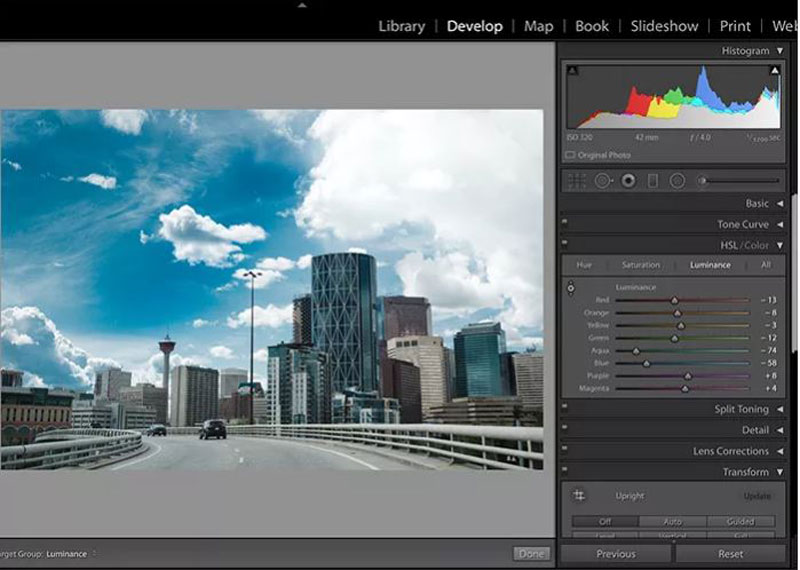Select the Graduated Filter tool
Screen dimensions: 800x570
(x=653, y=181)
